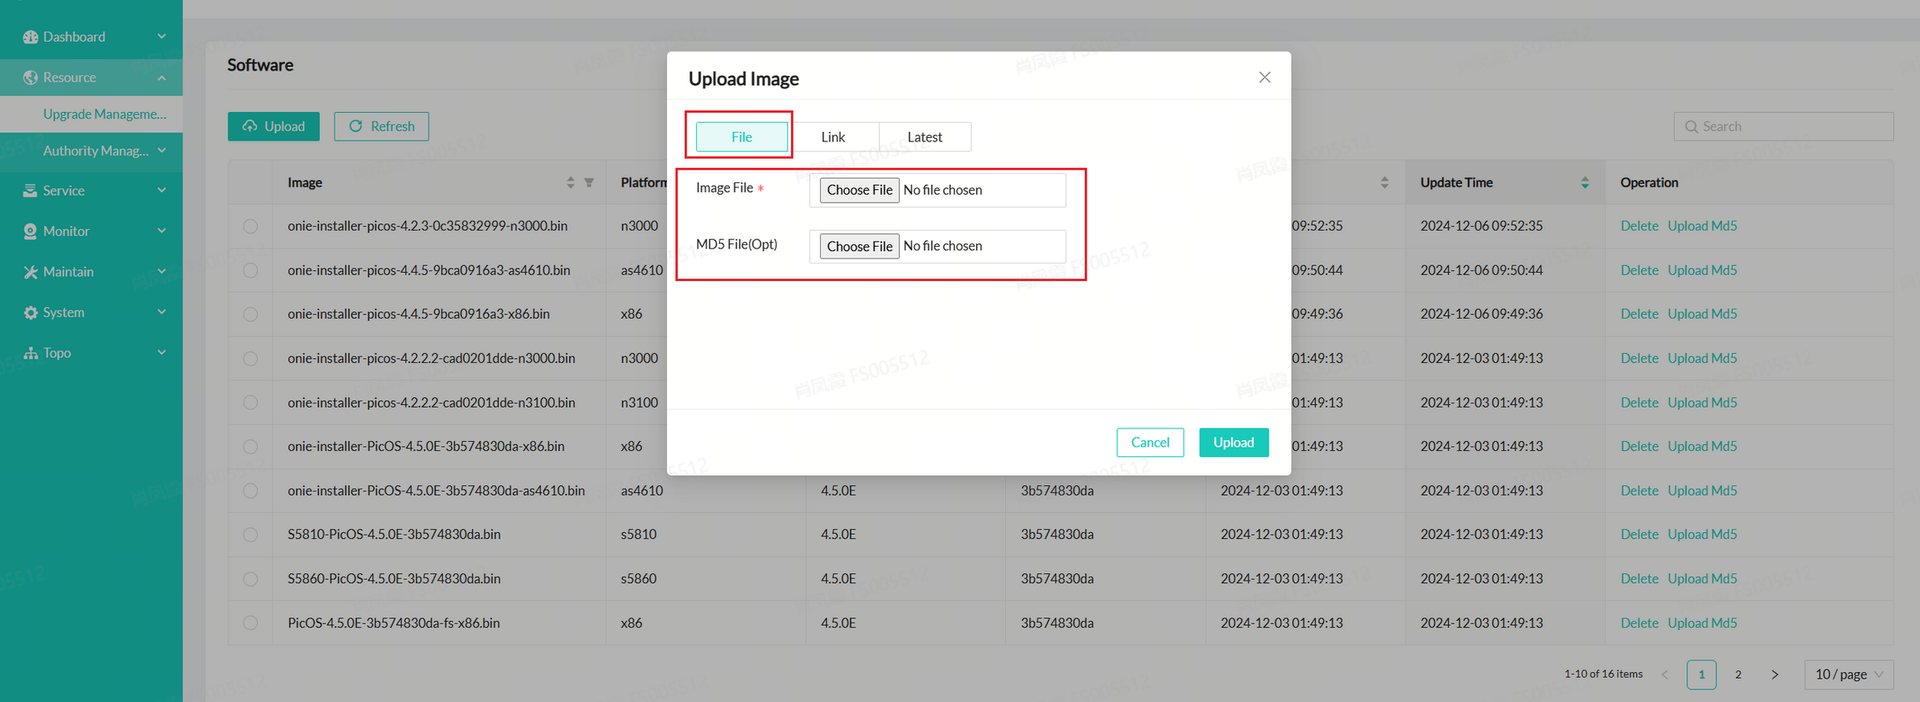Click the System gear icon

[x=30, y=312]
